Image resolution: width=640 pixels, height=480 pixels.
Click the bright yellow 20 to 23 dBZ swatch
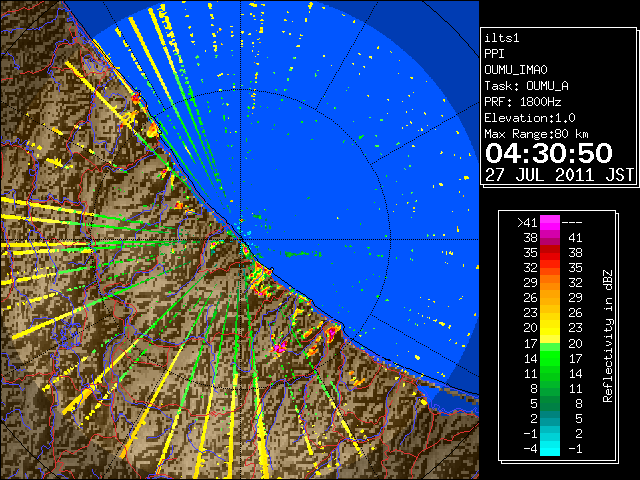coord(550,328)
